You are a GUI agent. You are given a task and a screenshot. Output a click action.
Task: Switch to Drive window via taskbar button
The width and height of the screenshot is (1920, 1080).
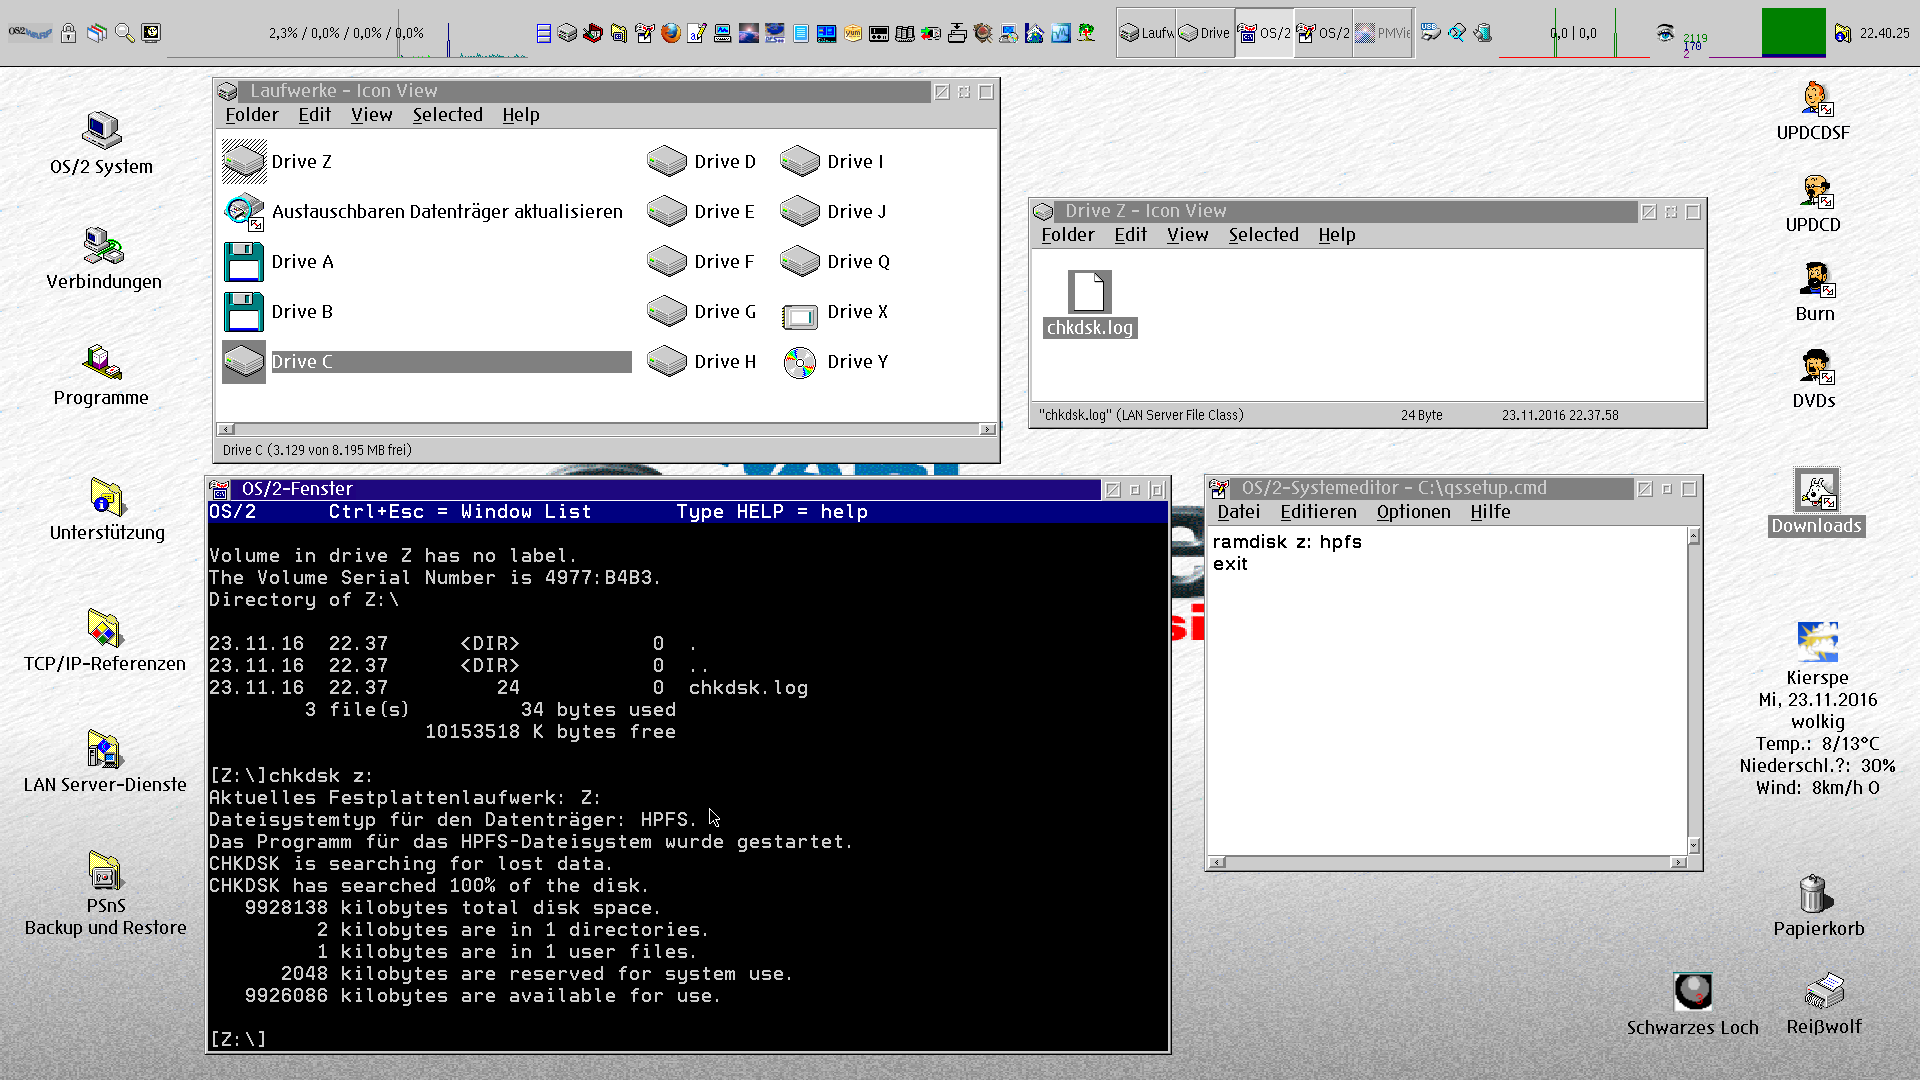coord(1205,33)
